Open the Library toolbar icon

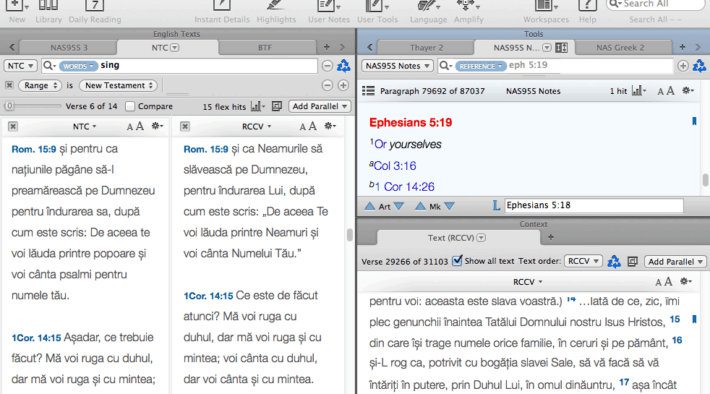point(48,12)
